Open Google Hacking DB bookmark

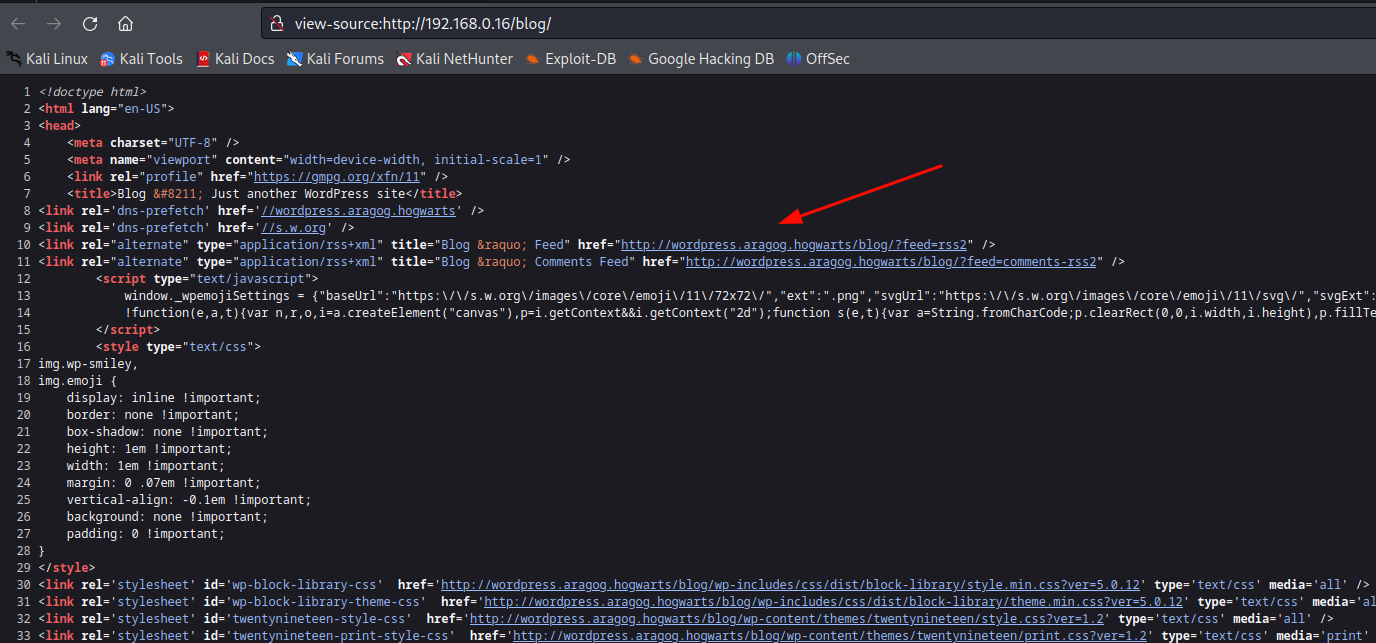(701, 59)
